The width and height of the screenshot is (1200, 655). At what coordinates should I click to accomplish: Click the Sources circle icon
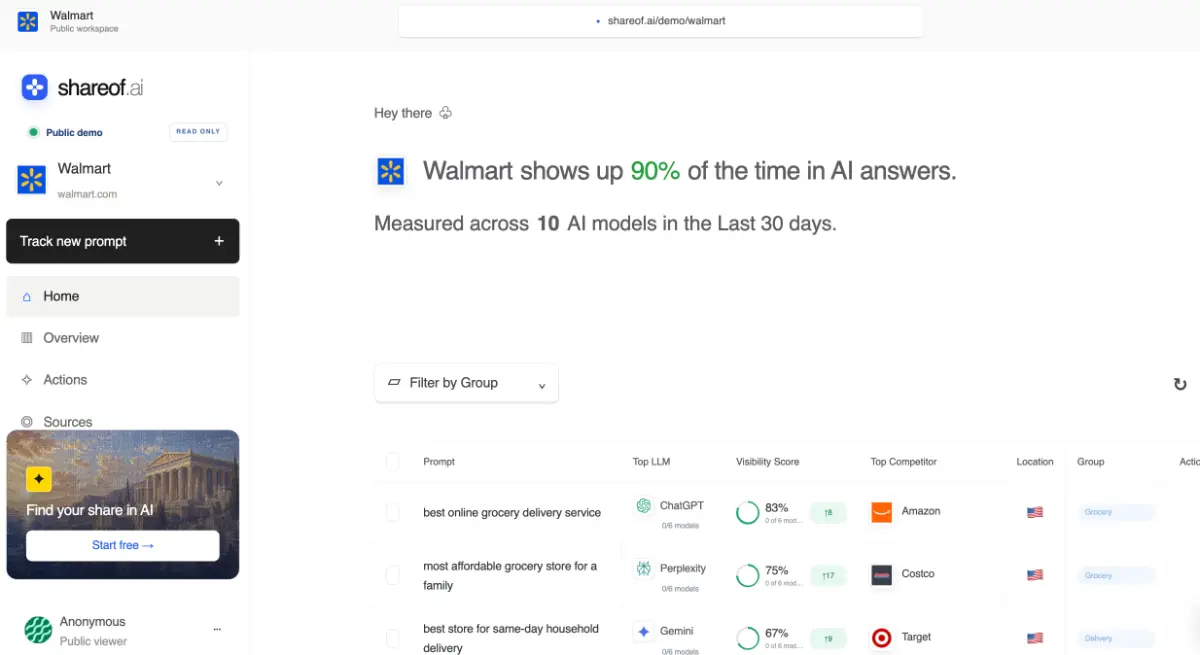pos(27,422)
